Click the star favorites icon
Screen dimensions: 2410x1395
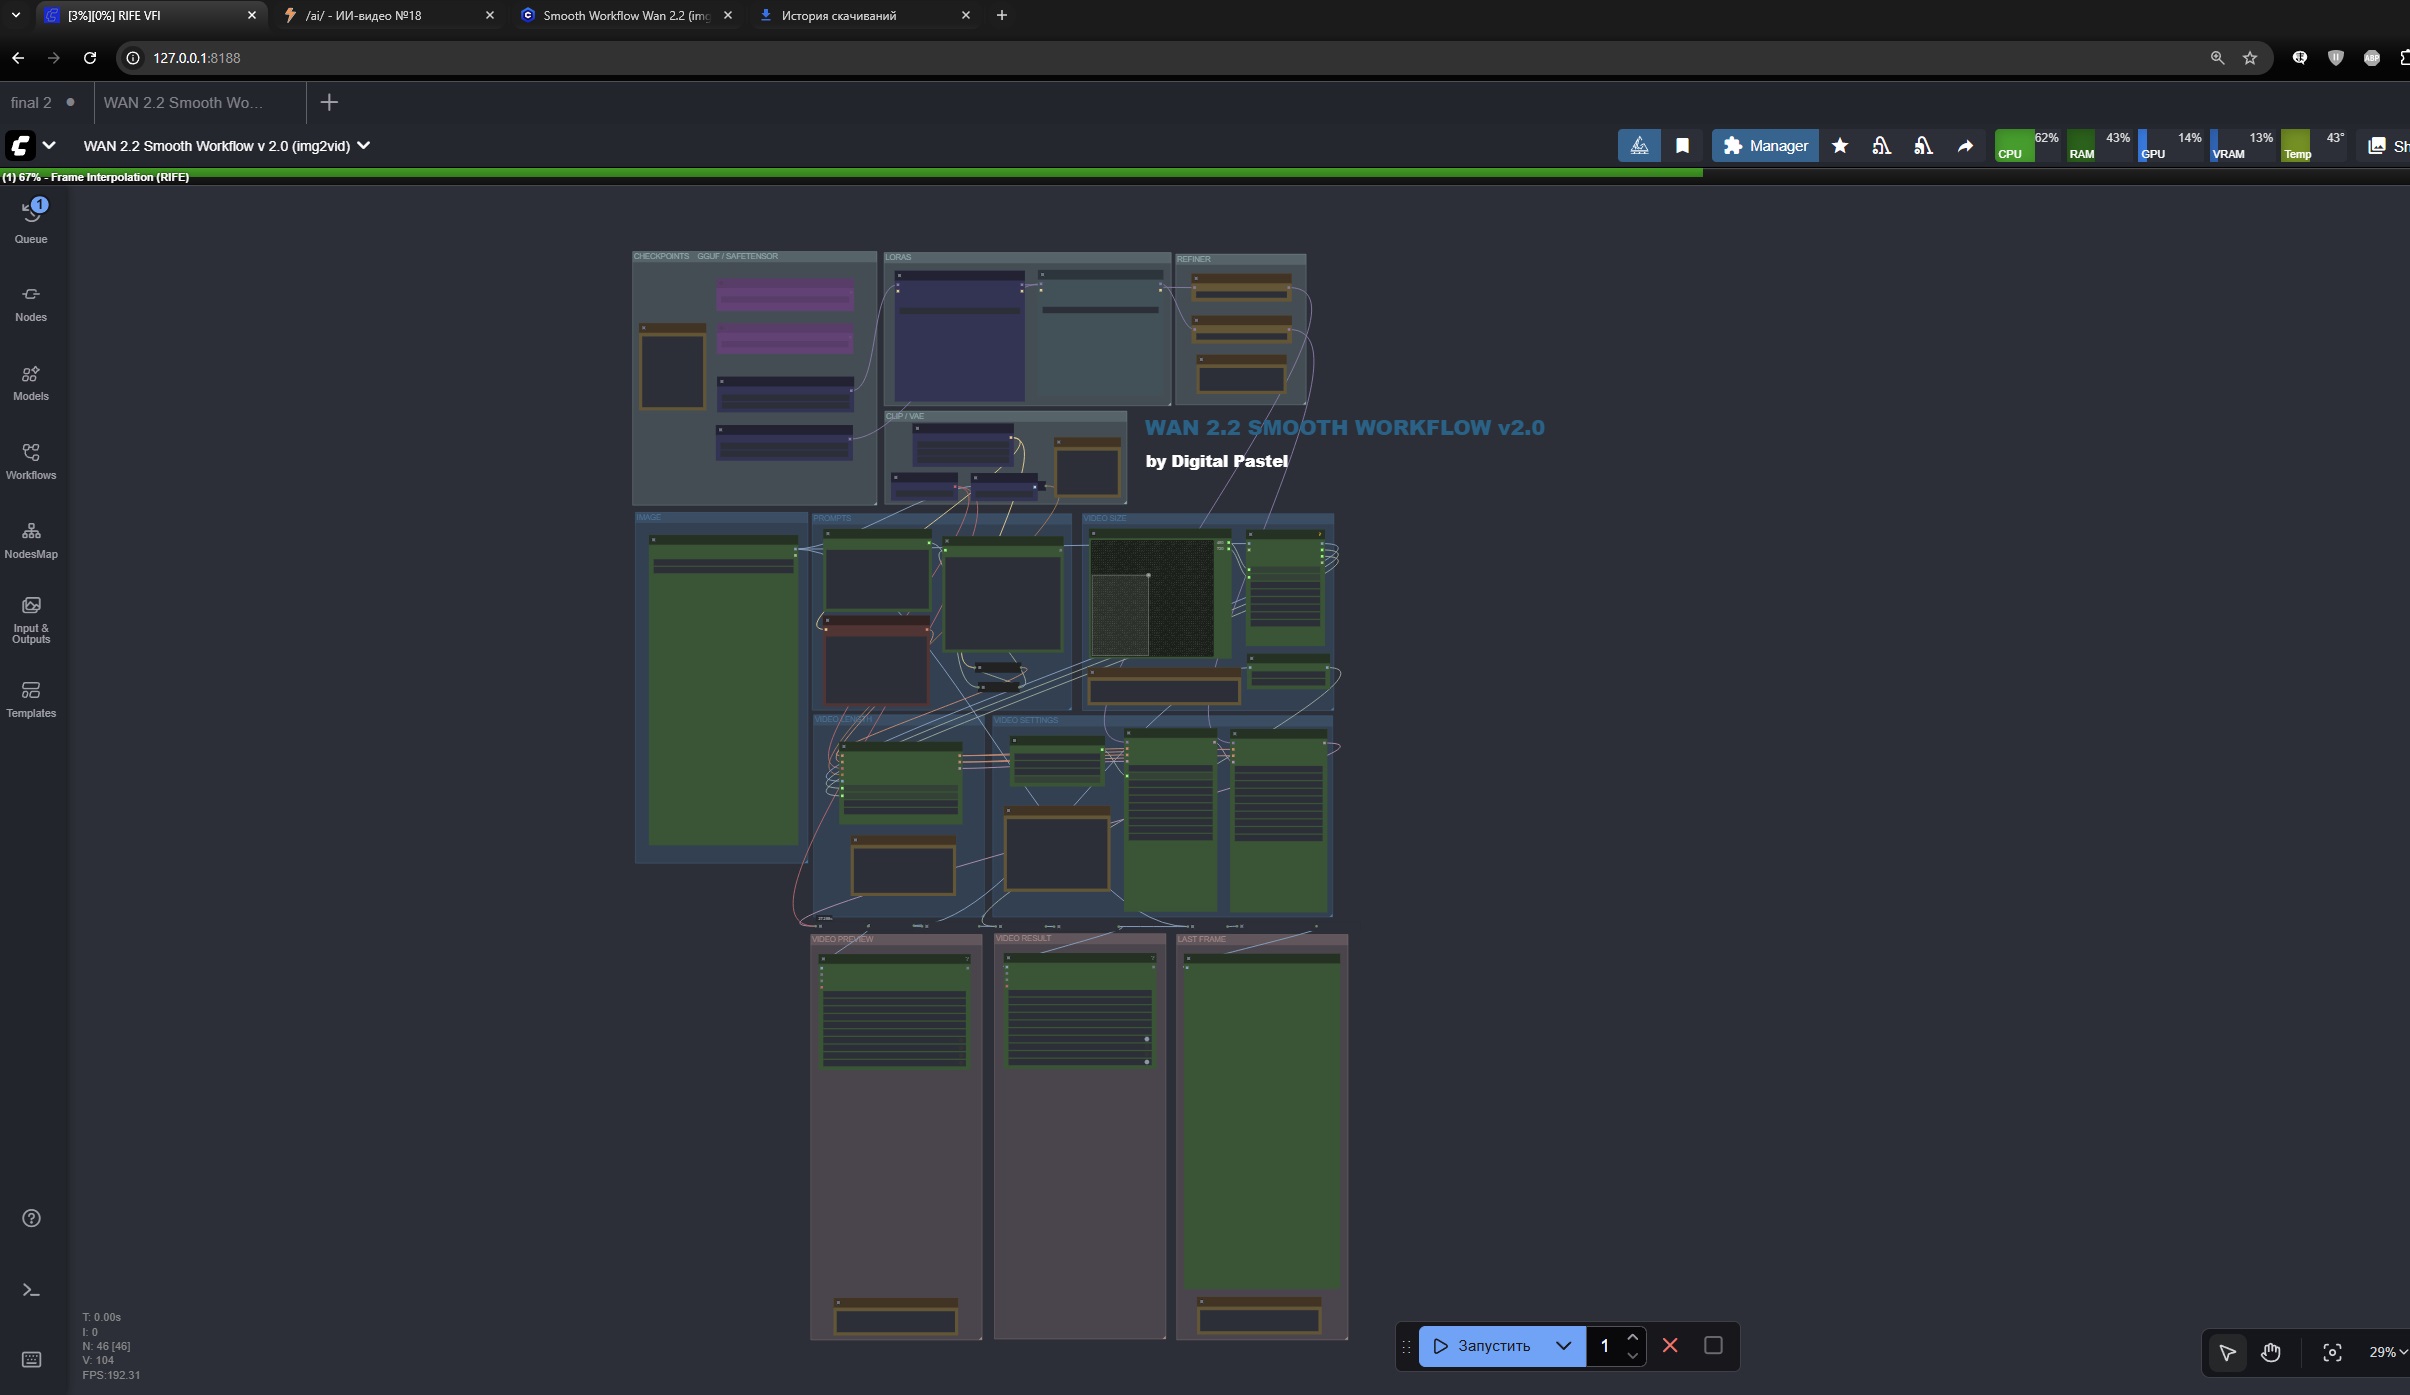click(1839, 146)
